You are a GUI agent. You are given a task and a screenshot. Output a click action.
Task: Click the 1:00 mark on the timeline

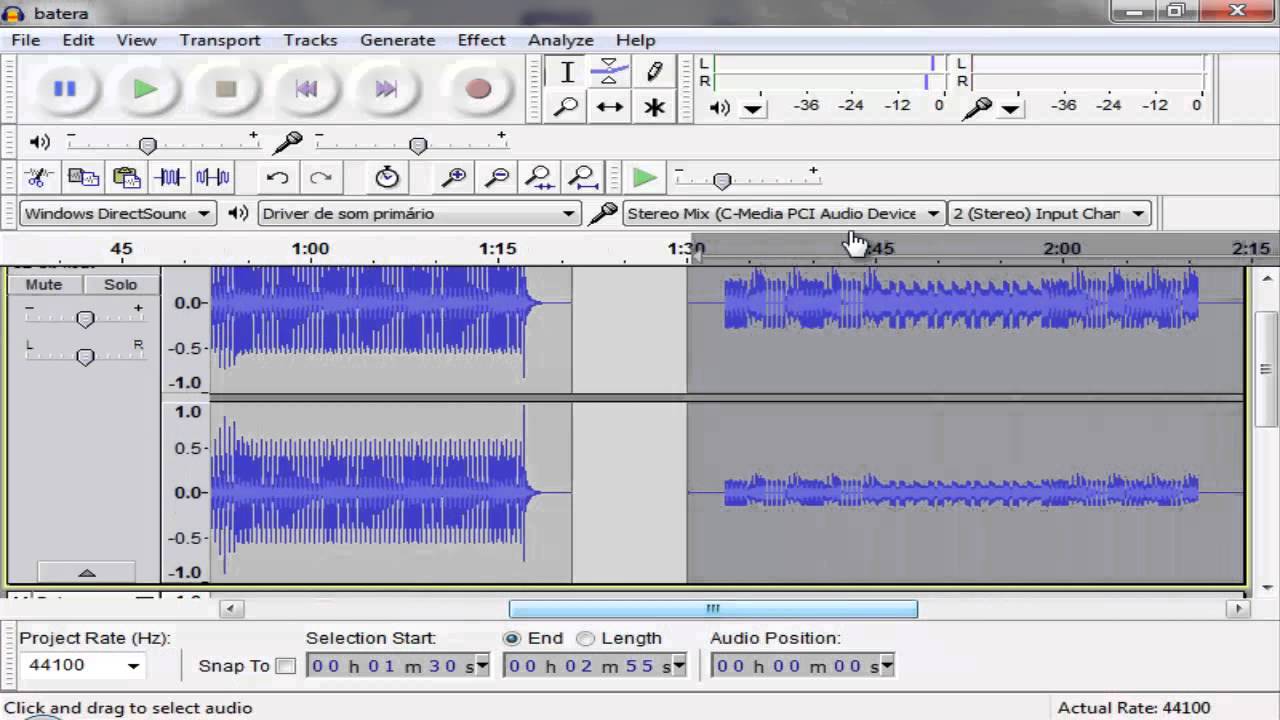(310, 248)
